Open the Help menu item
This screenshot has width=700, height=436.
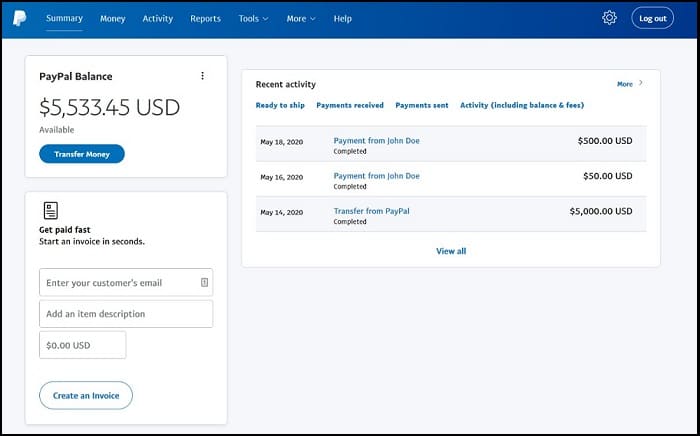342,19
